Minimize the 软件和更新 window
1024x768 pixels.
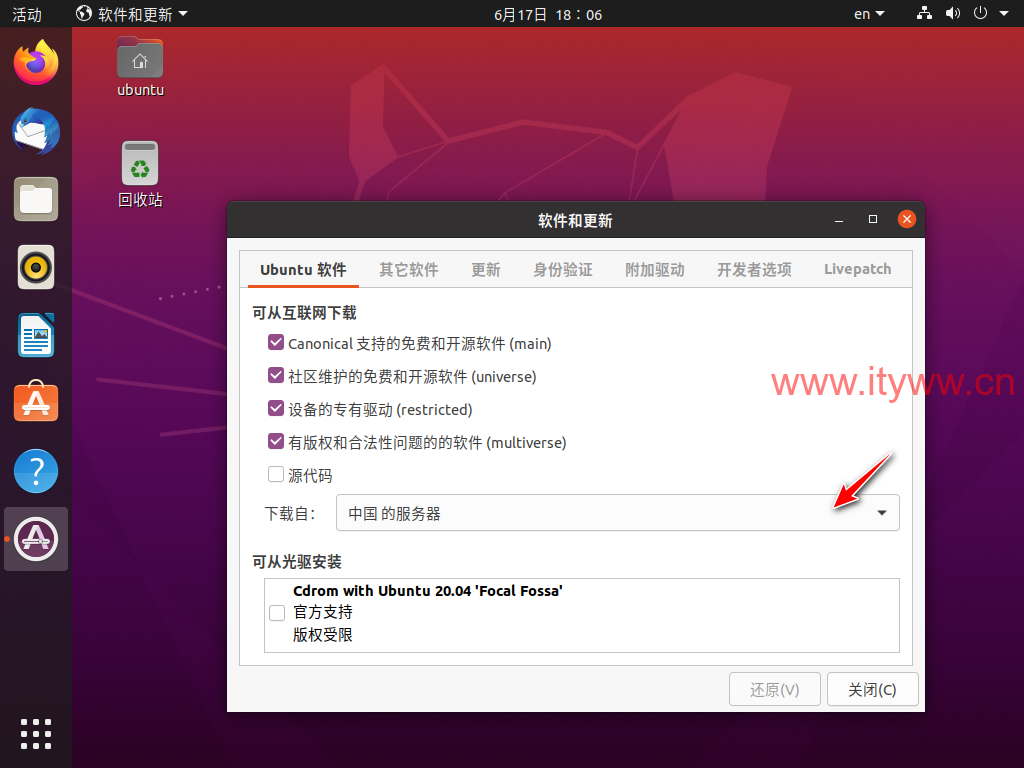coord(839,220)
